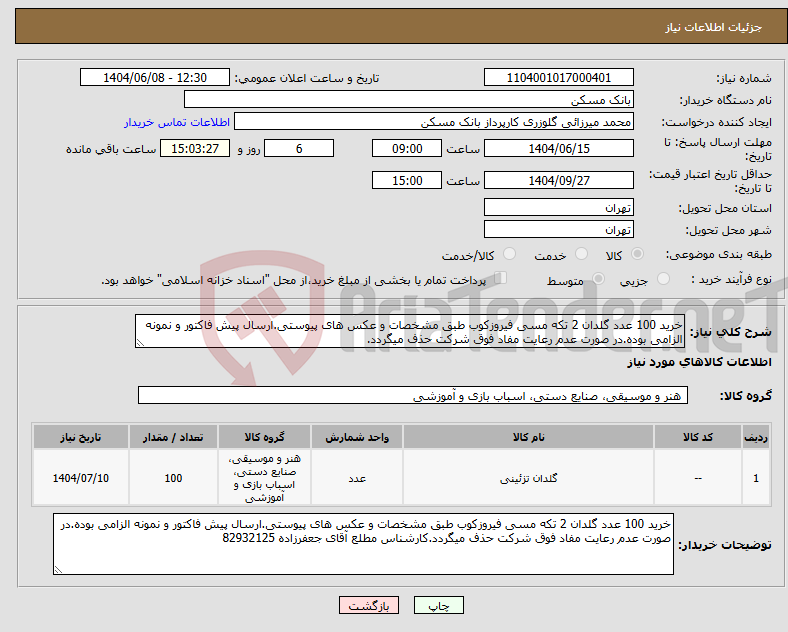
Task: Click the need number field 1104001017000401
Action: 559,77
